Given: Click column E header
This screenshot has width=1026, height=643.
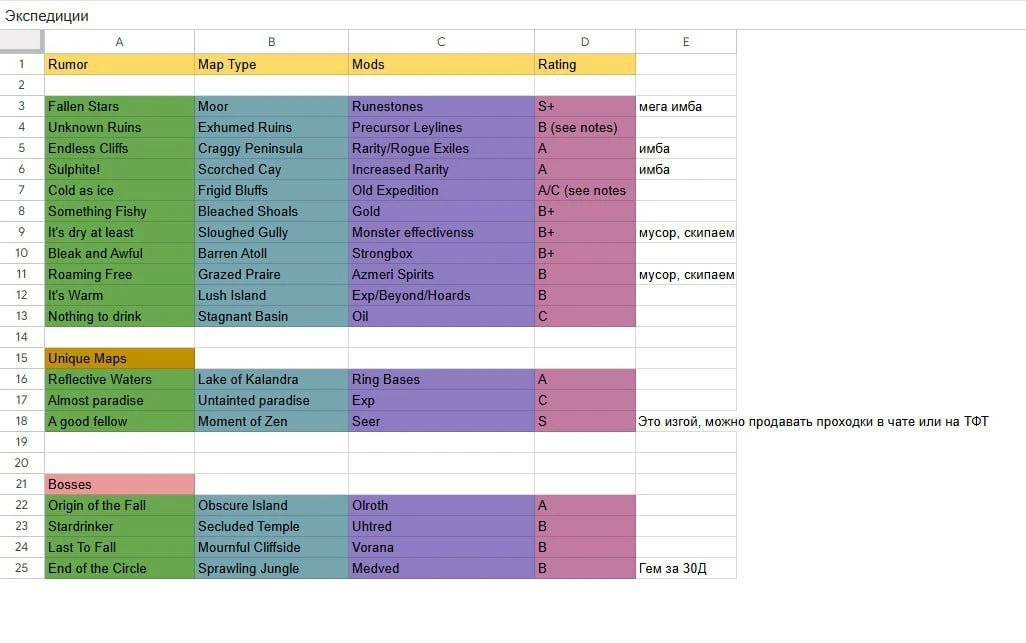Looking at the screenshot, I should pyautogui.click(x=686, y=42).
